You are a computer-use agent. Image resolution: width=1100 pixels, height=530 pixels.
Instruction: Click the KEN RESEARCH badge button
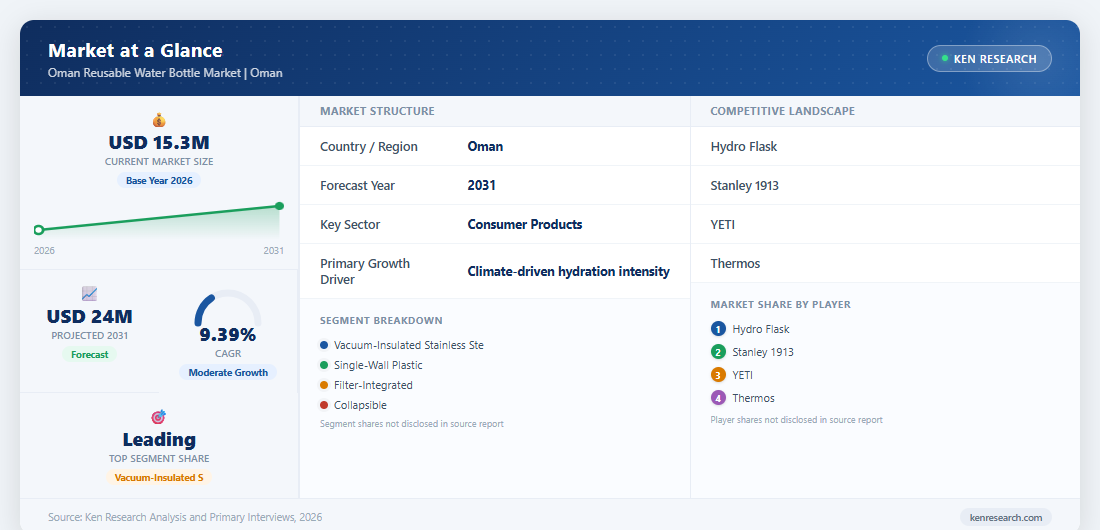(x=989, y=58)
